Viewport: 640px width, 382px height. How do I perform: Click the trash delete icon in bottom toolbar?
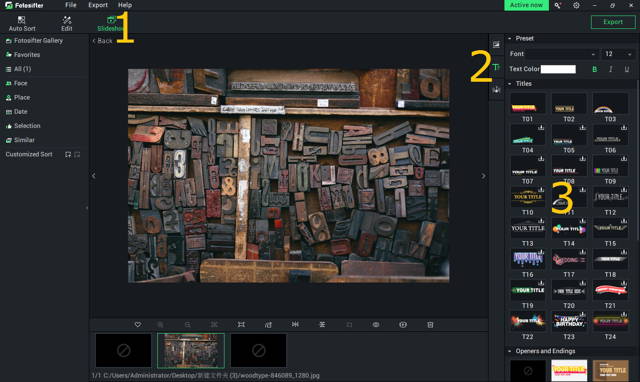click(430, 324)
